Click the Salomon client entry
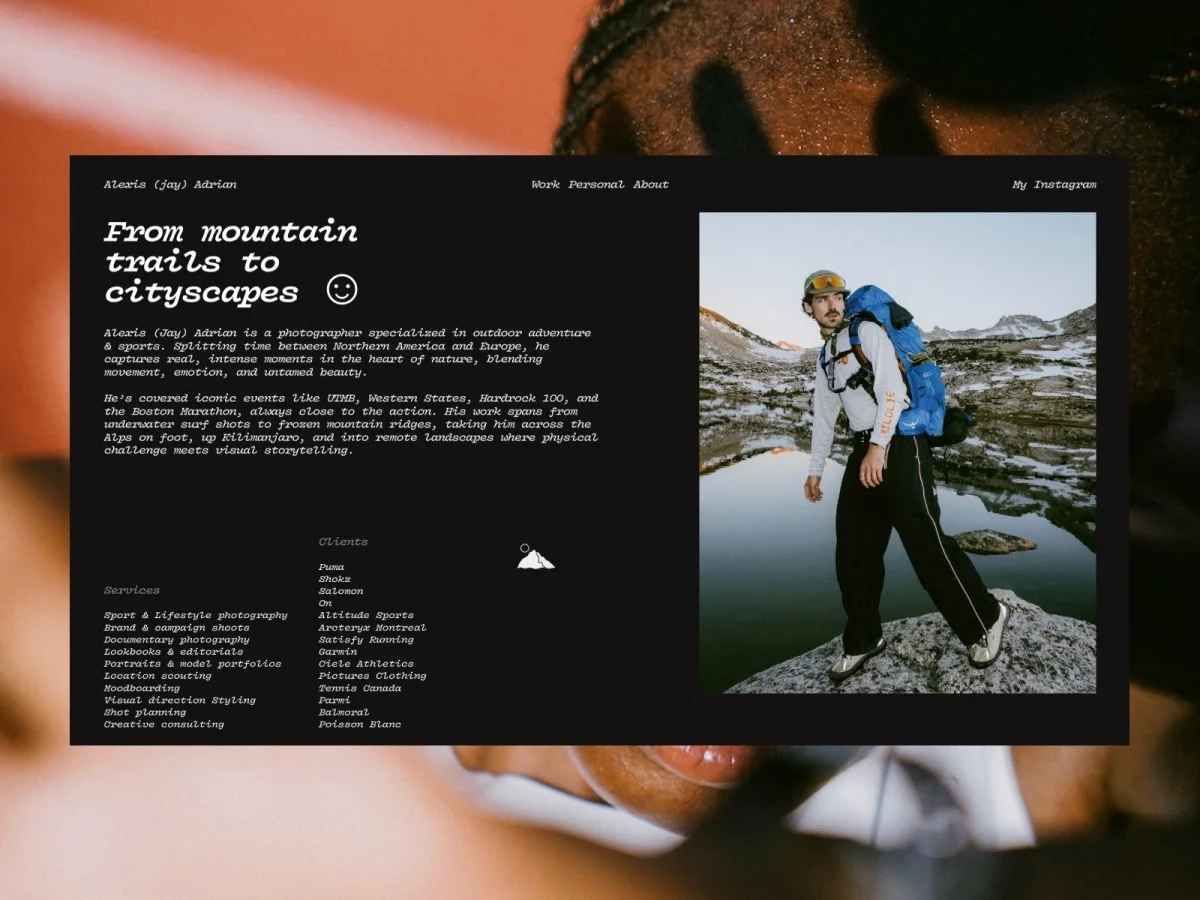The image size is (1200, 900). (x=341, y=591)
